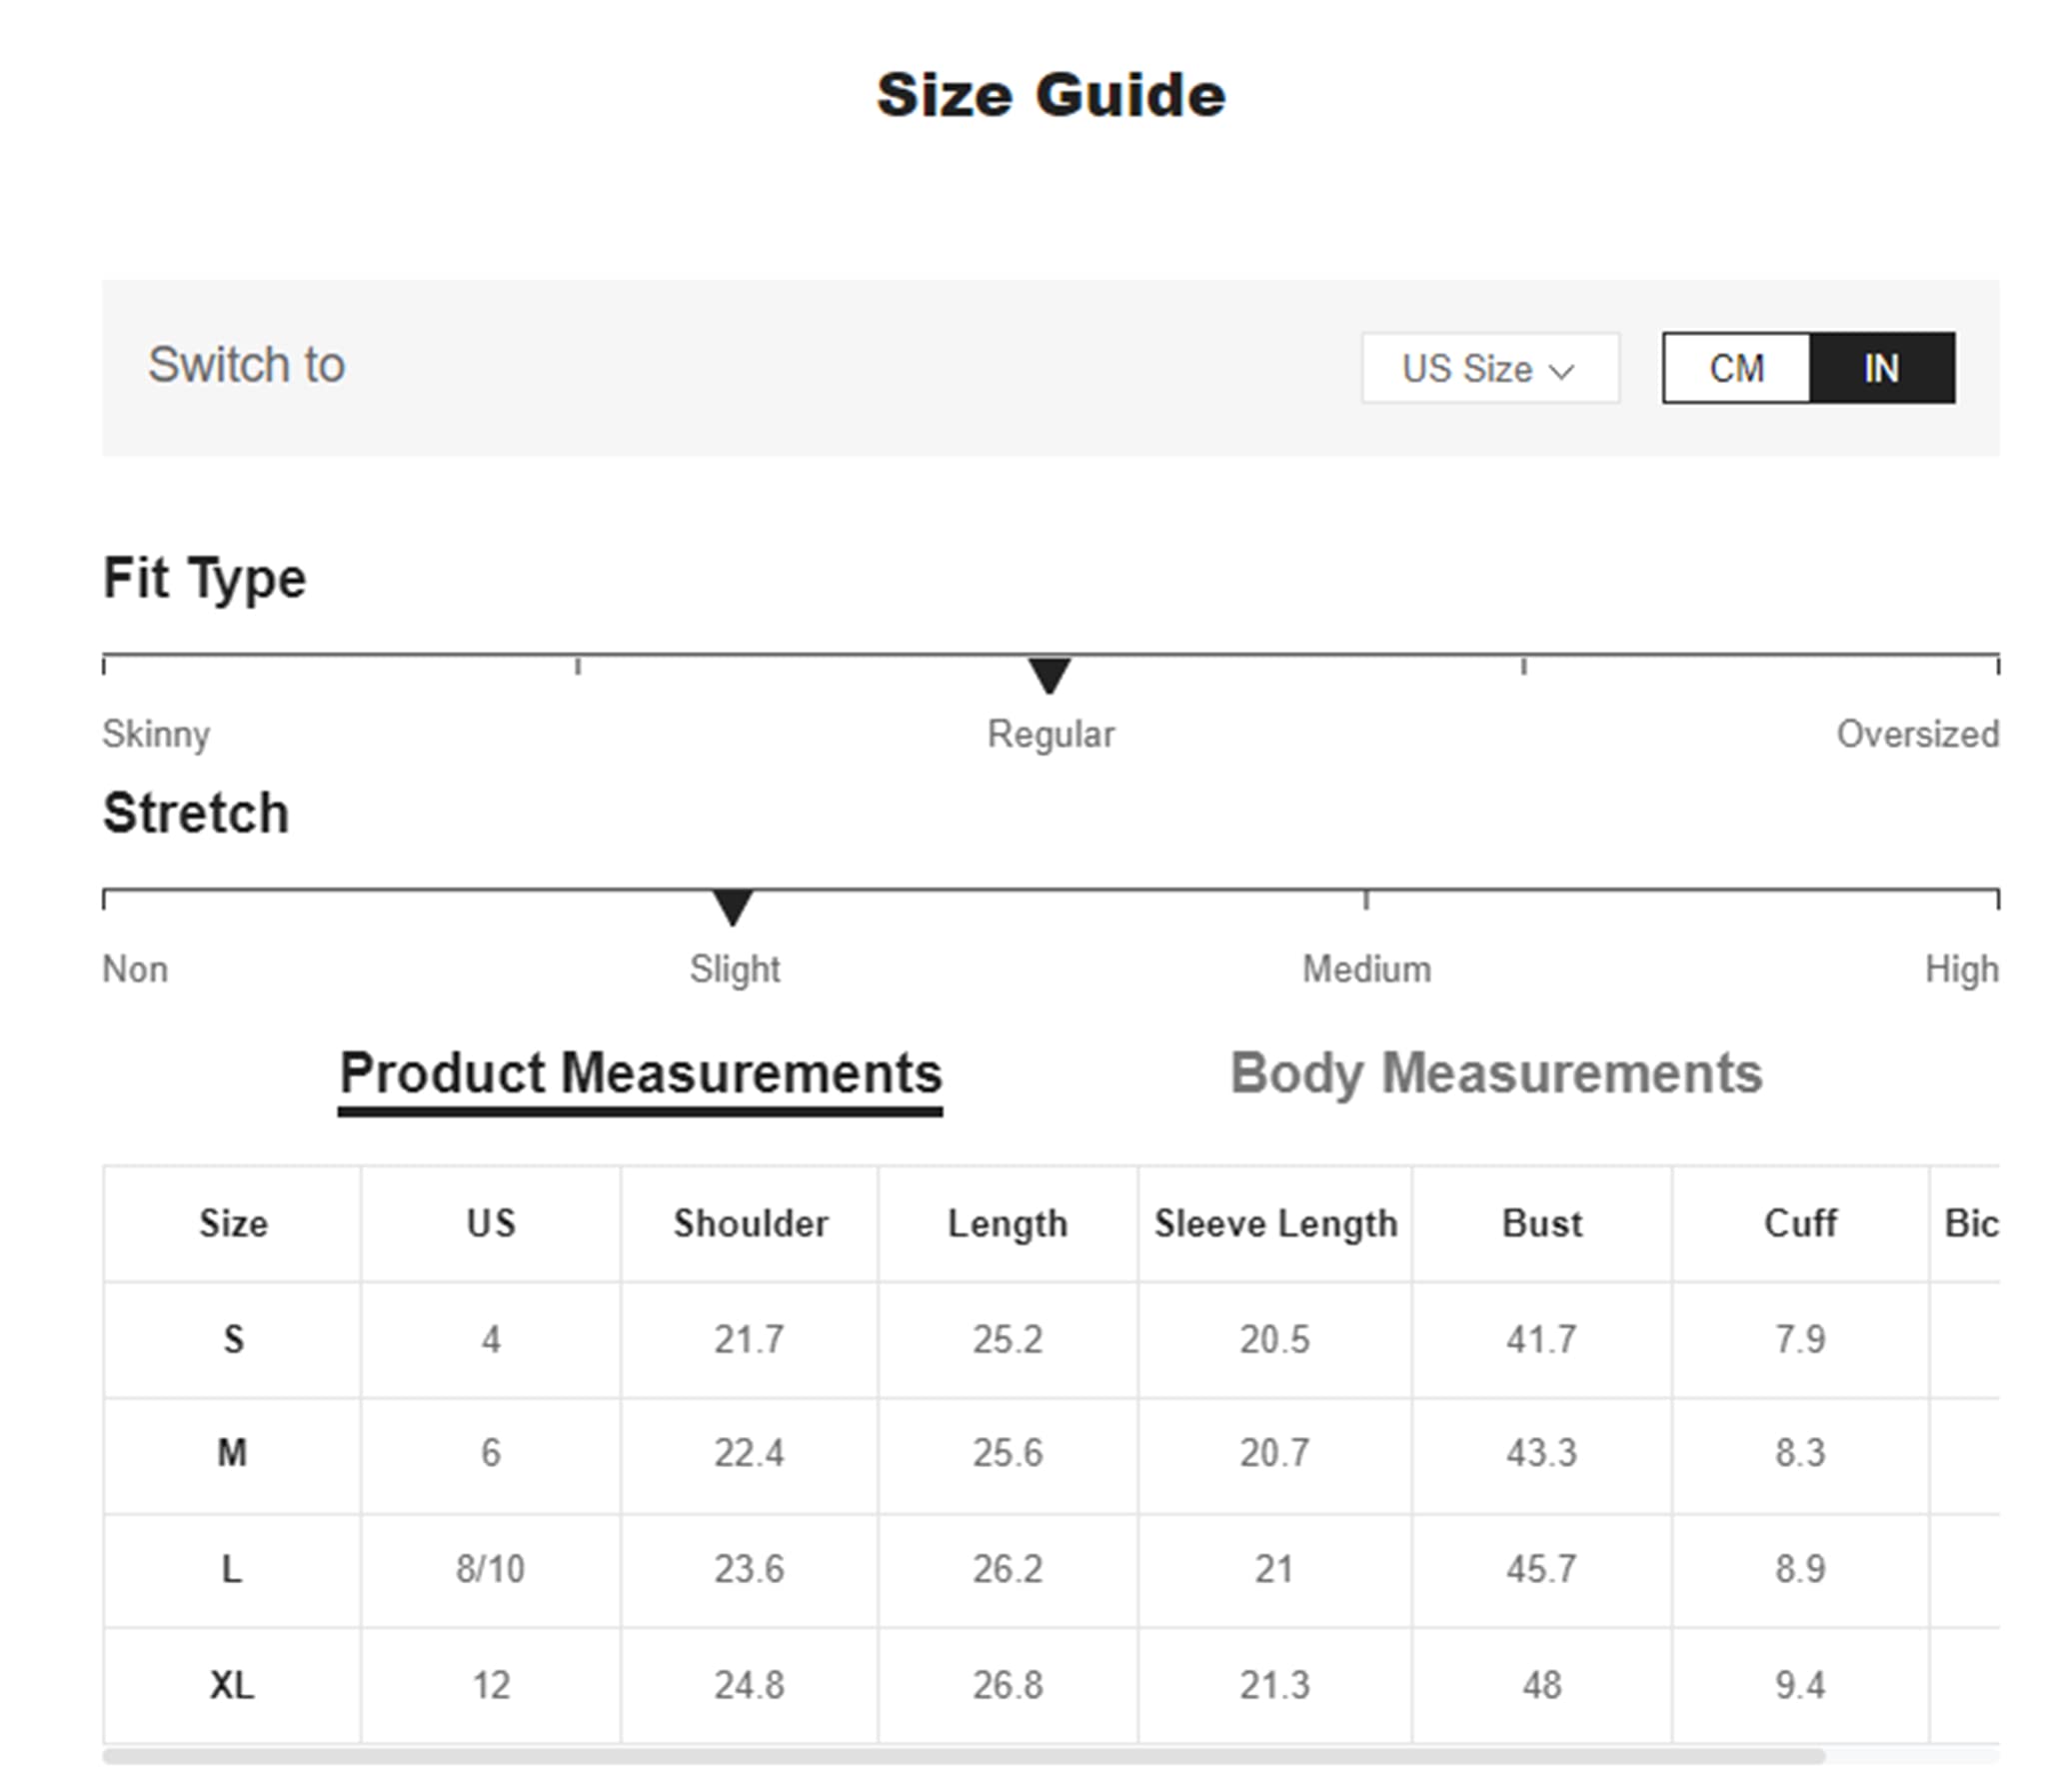
Task: Click the Shoulder column header
Action: click(750, 1223)
